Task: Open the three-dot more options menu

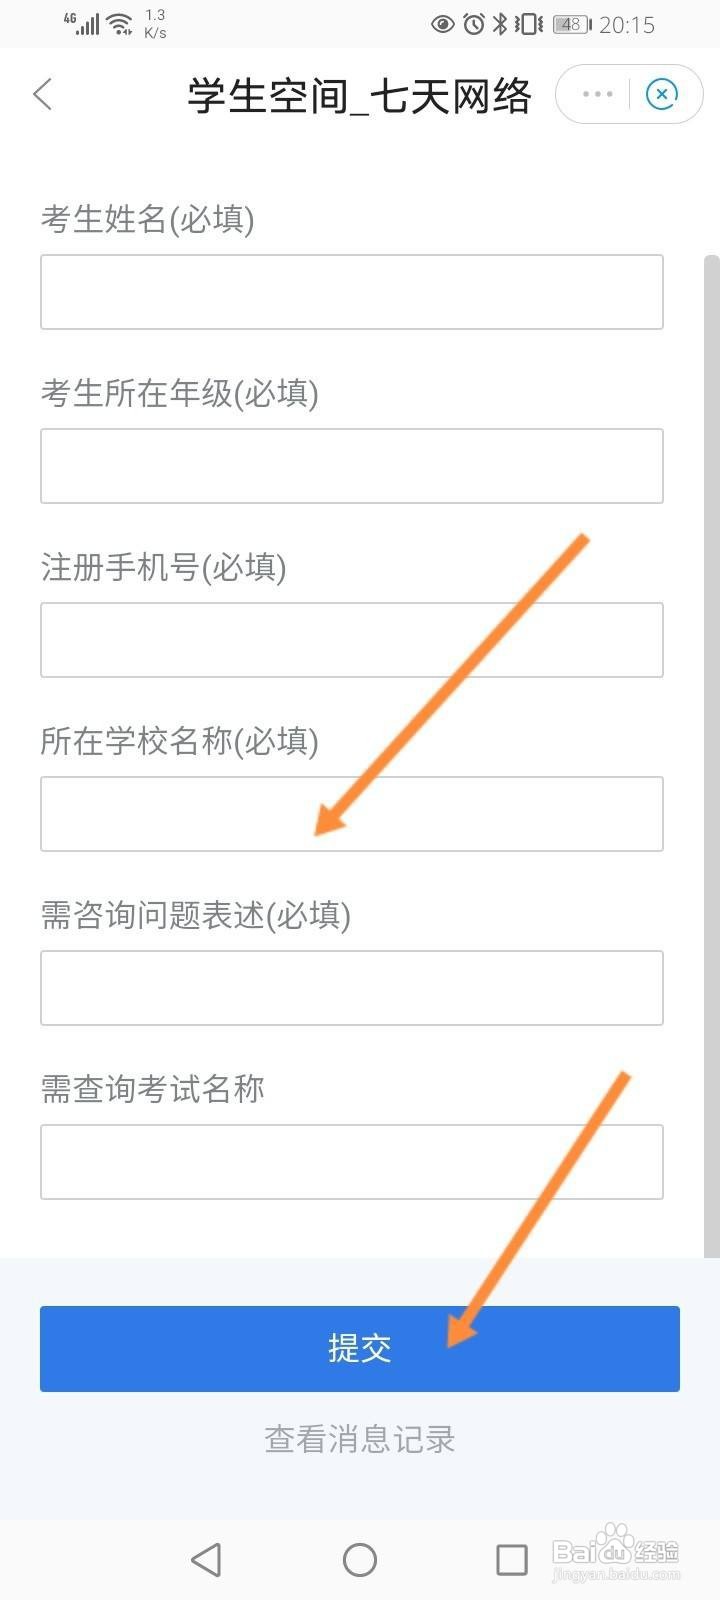Action: pos(597,94)
